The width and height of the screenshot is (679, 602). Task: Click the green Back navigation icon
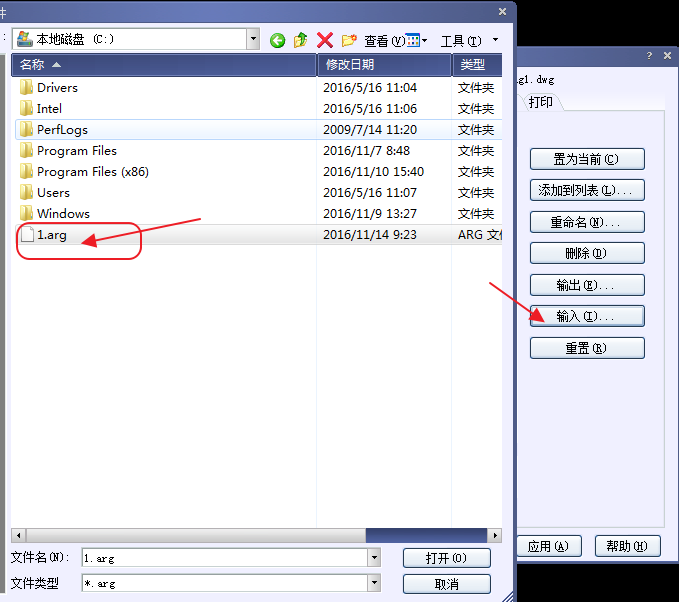pos(278,40)
